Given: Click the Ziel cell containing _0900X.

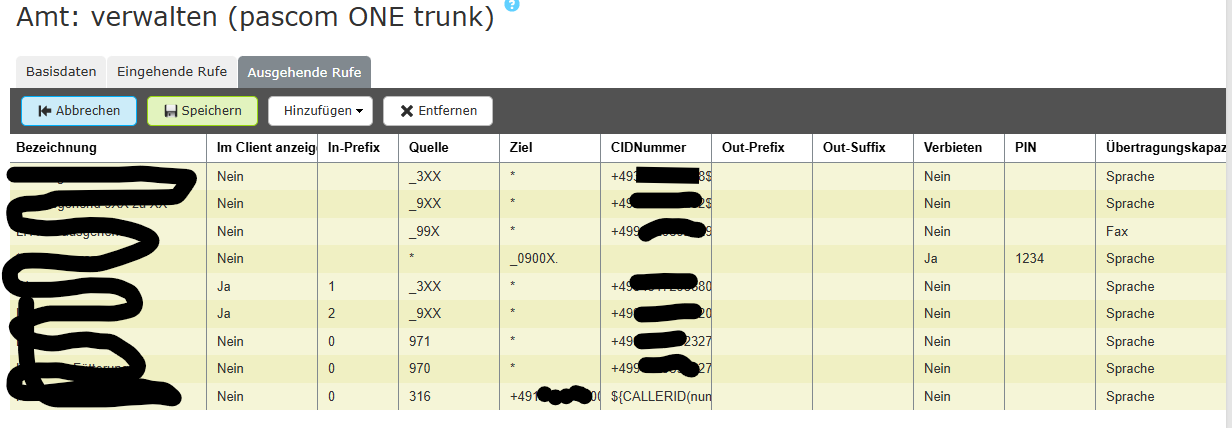Looking at the screenshot, I should (x=534, y=258).
